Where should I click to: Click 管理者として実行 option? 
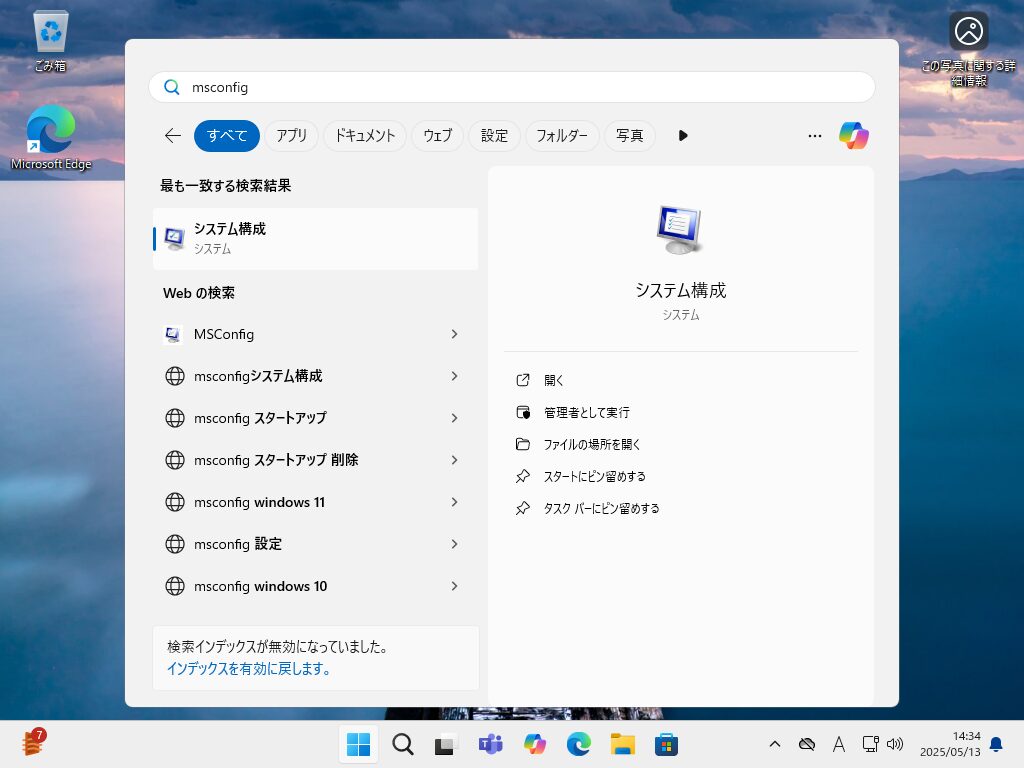click(586, 412)
